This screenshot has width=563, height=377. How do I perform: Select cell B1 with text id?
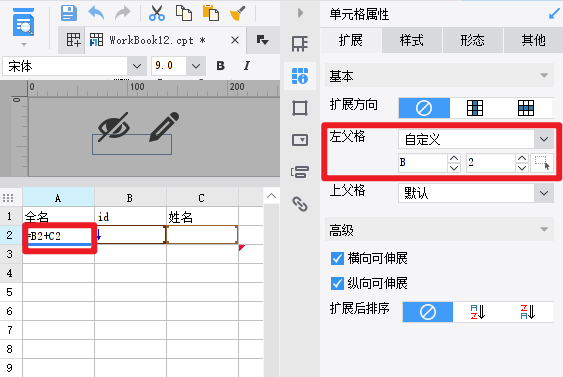130,217
